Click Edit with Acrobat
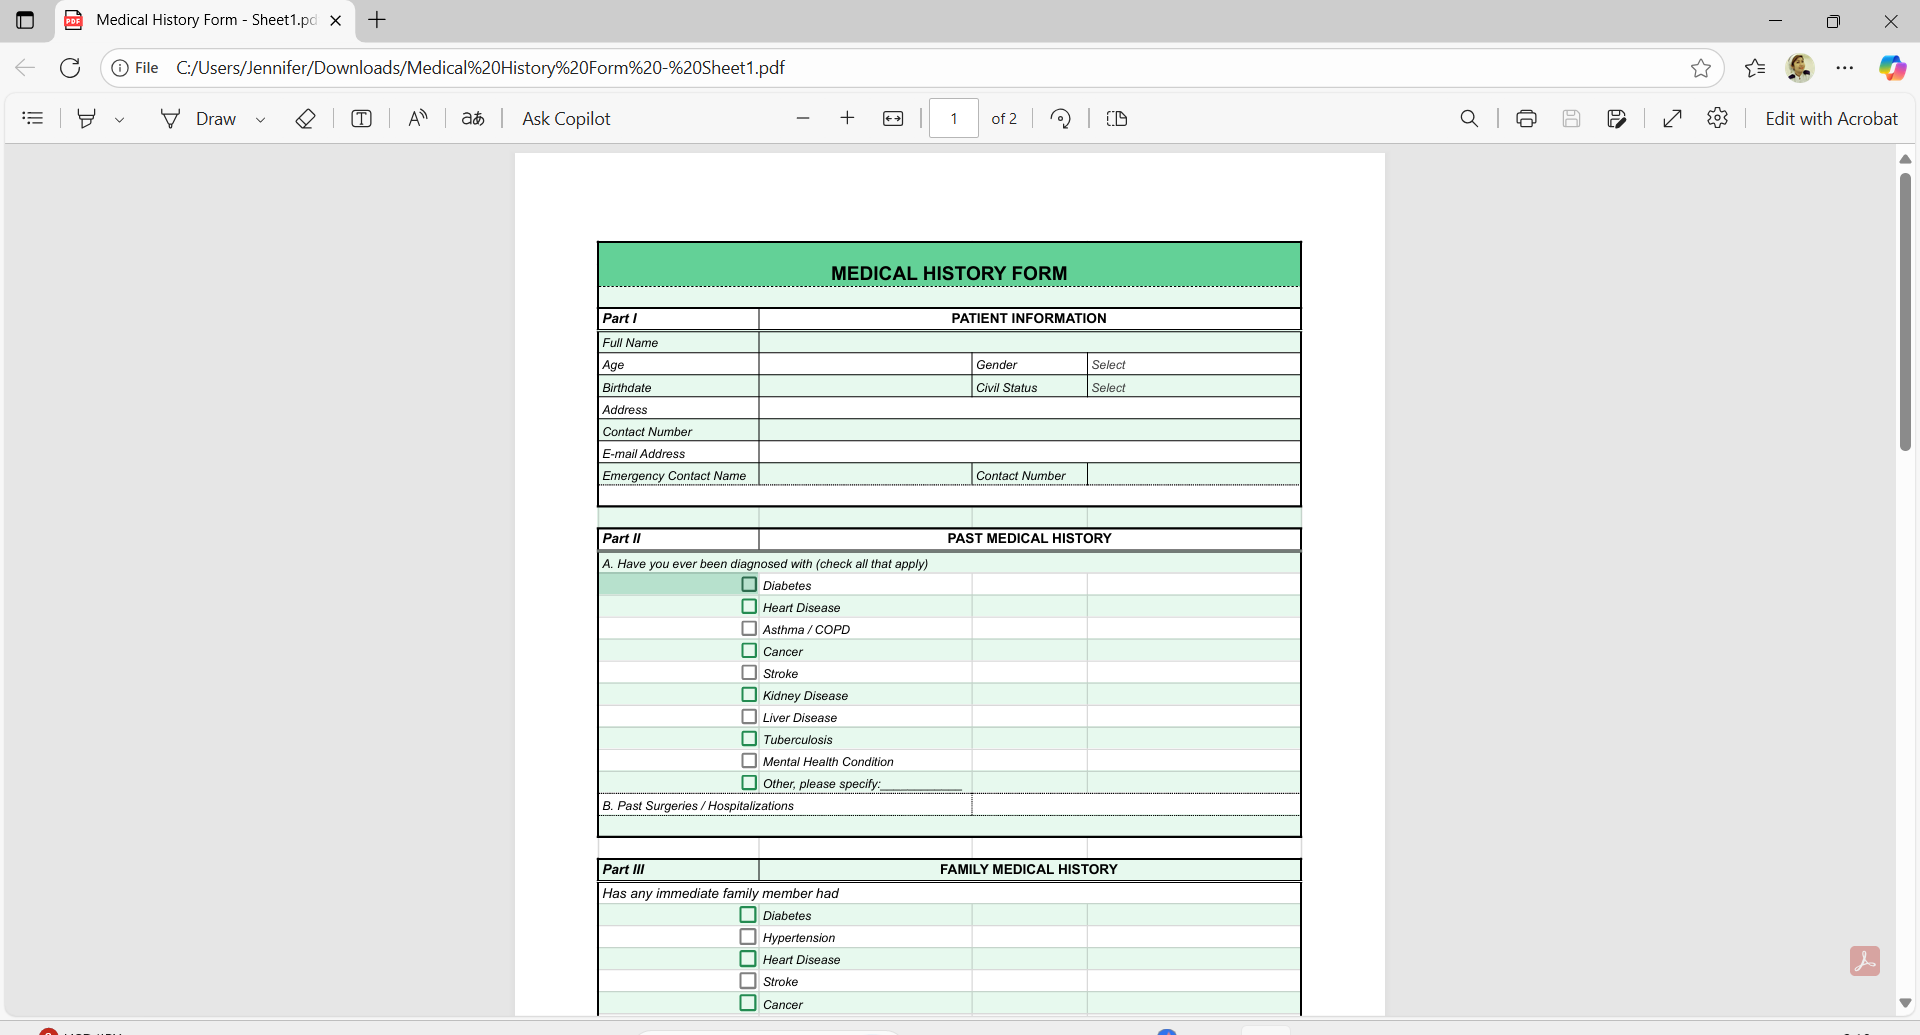1920x1035 pixels. [1831, 119]
